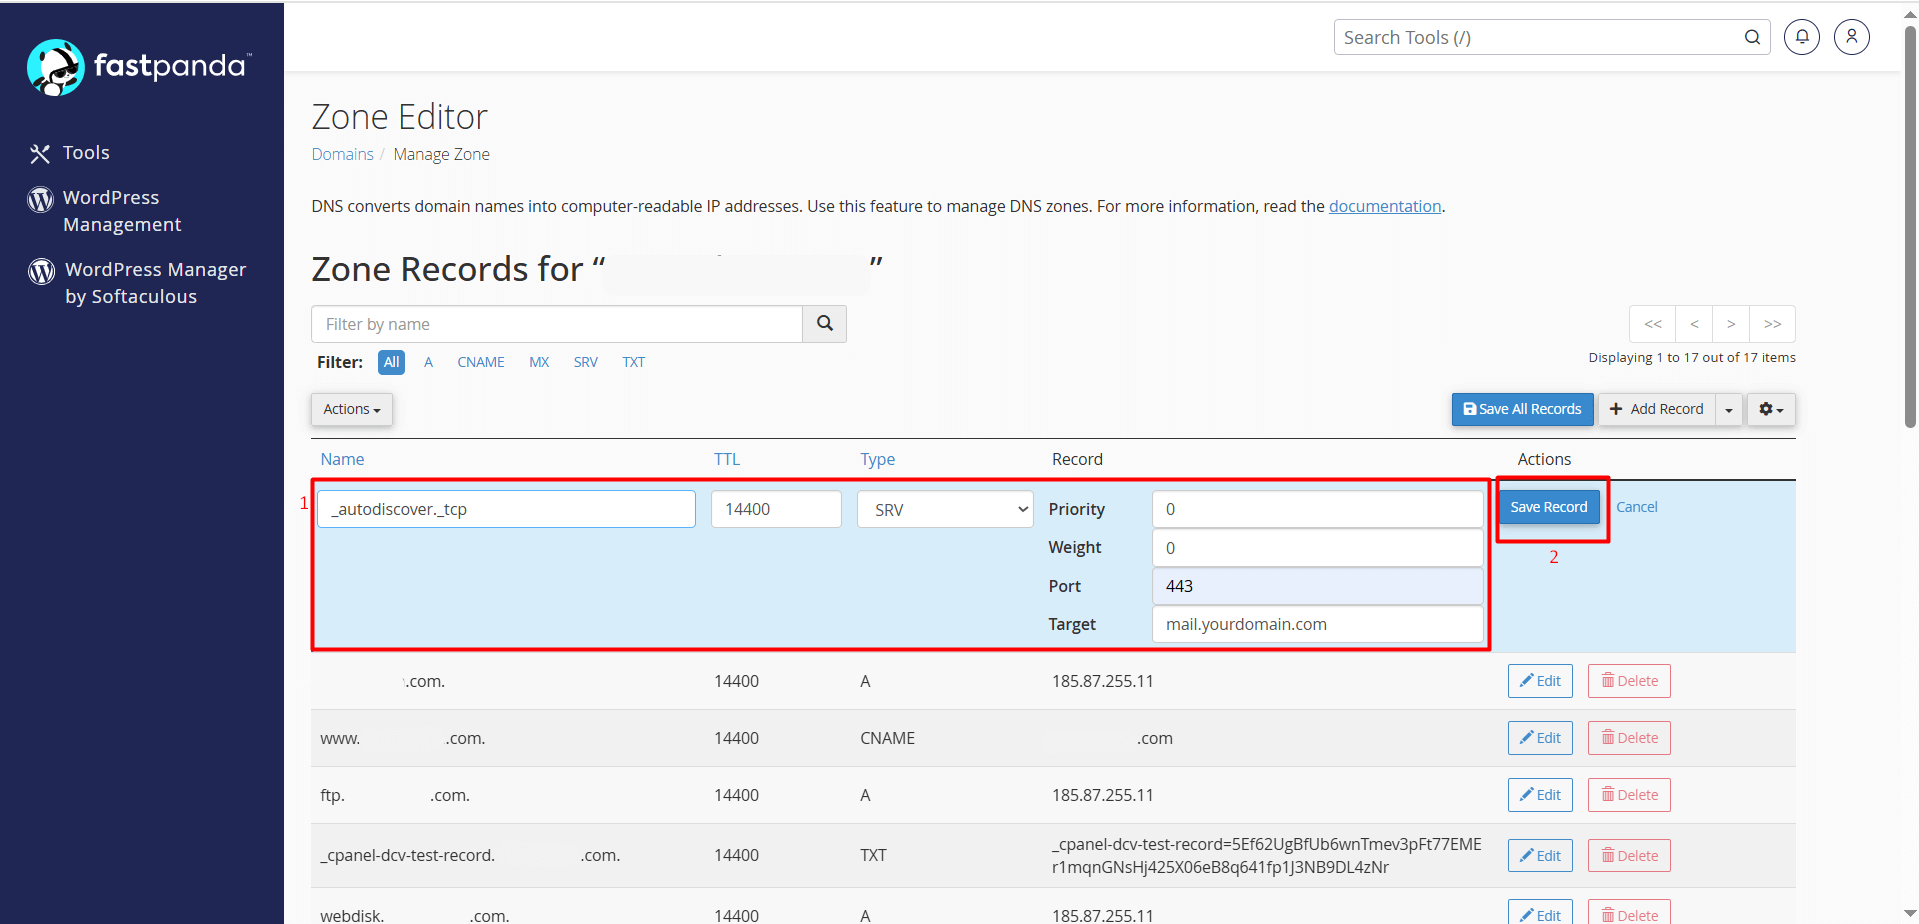Filter records by MX type

(x=539, y=362)
